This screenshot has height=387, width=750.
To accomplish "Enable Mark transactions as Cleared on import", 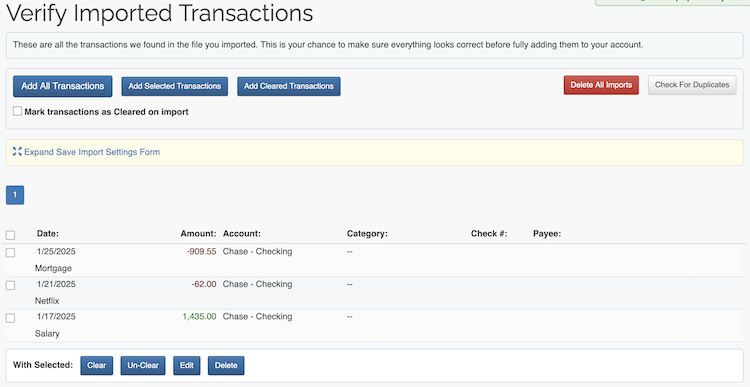I will [x=17, y=111].
